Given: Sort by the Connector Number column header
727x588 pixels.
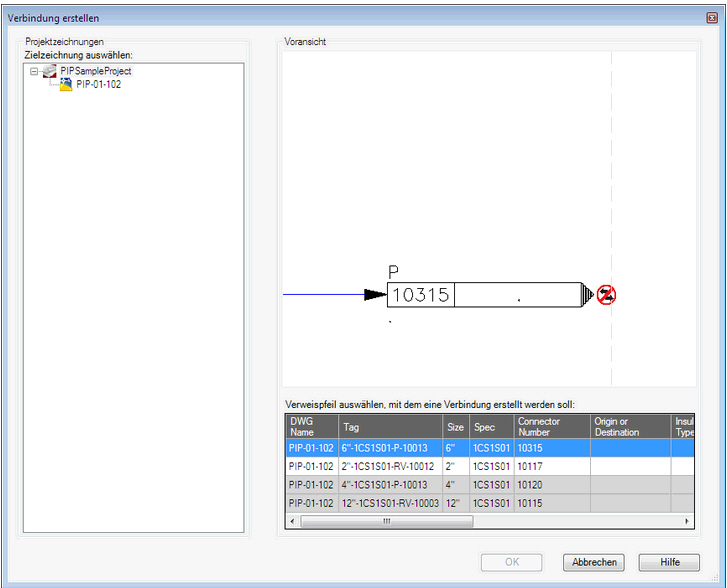Looking at the screenshot, I should [552, 427].
